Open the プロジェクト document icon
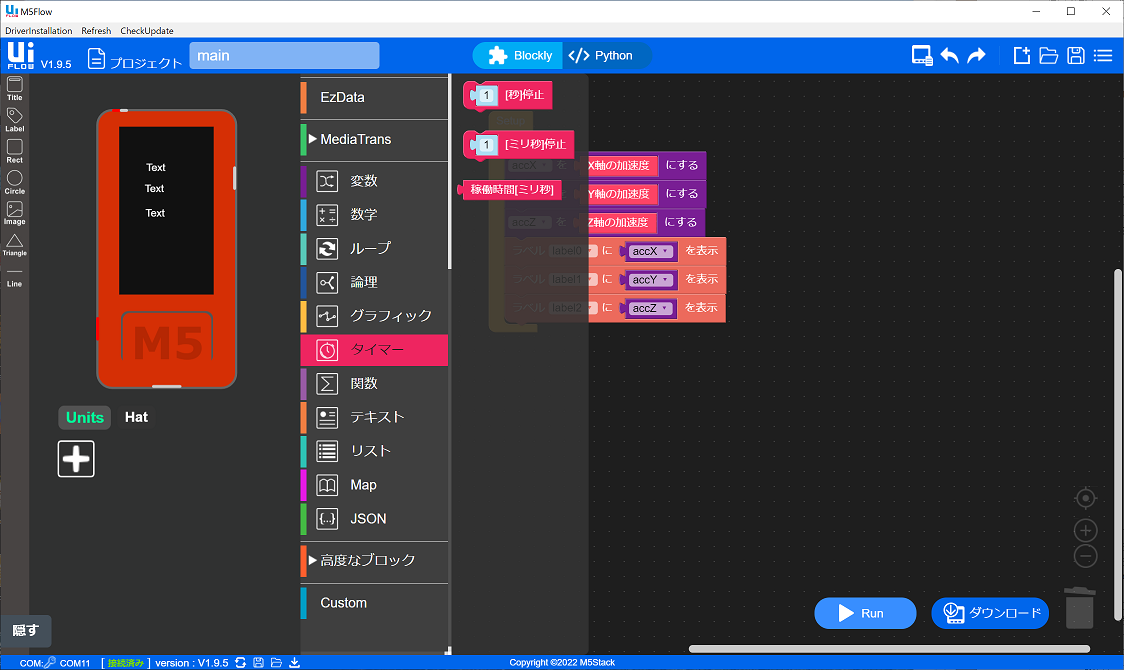 click(96, 58)
